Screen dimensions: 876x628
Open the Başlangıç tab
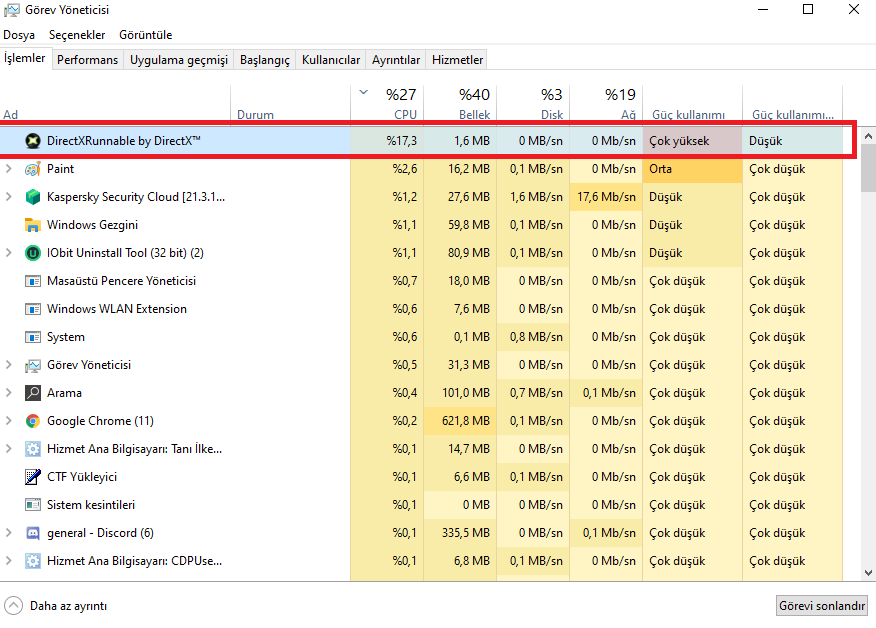click(x=264, y=60)
